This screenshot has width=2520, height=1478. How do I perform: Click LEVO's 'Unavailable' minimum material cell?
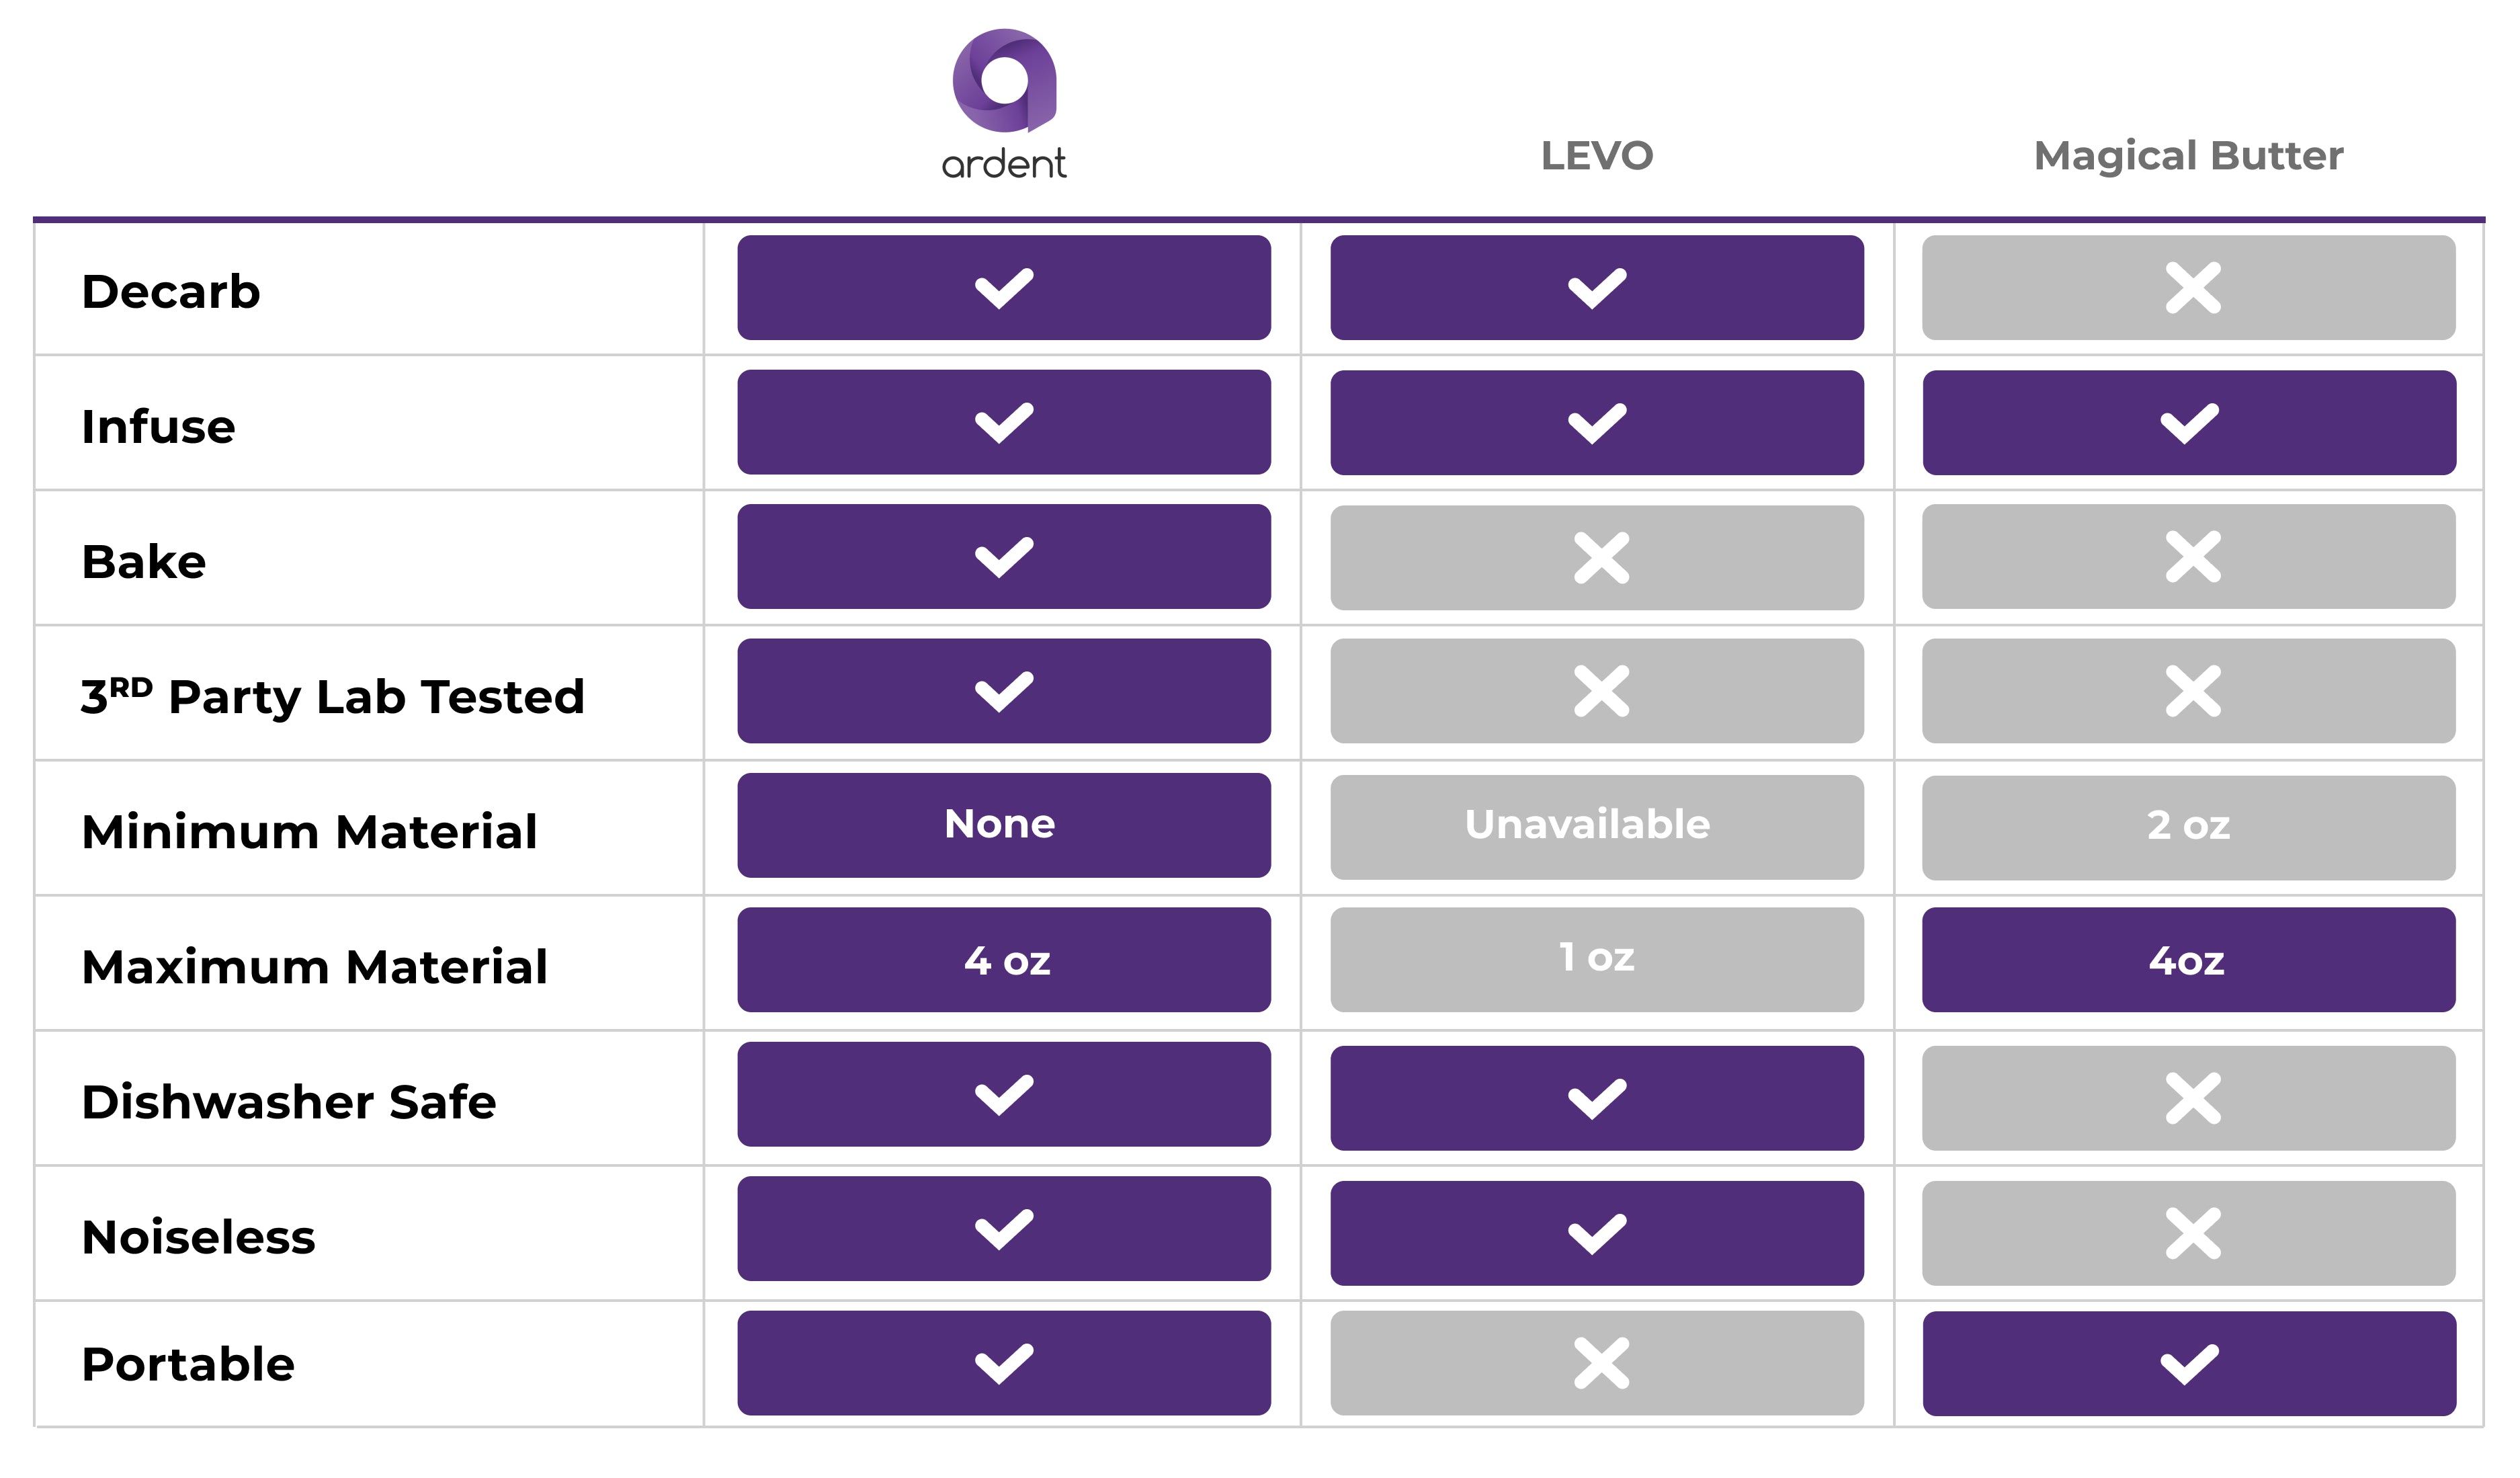click(1587, 826)
